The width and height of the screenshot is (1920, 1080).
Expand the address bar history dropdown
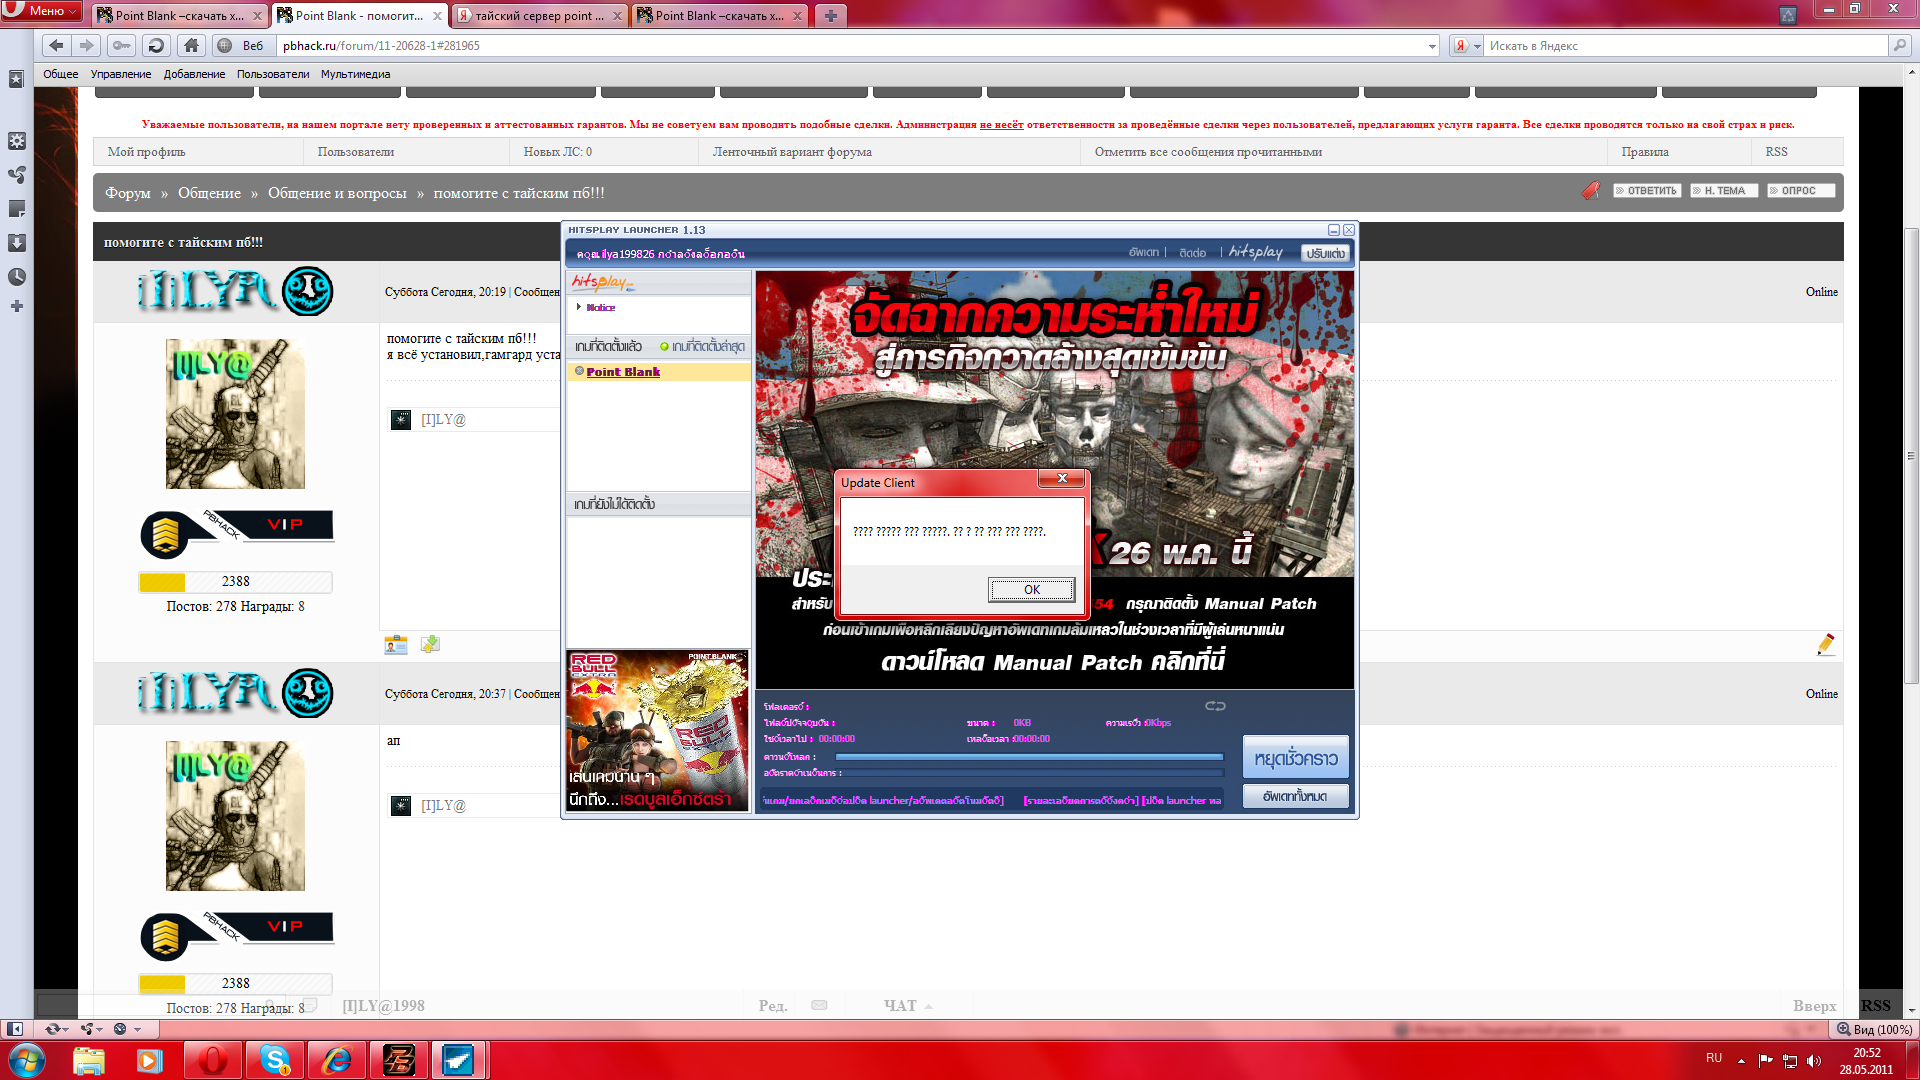(1432, 46)
